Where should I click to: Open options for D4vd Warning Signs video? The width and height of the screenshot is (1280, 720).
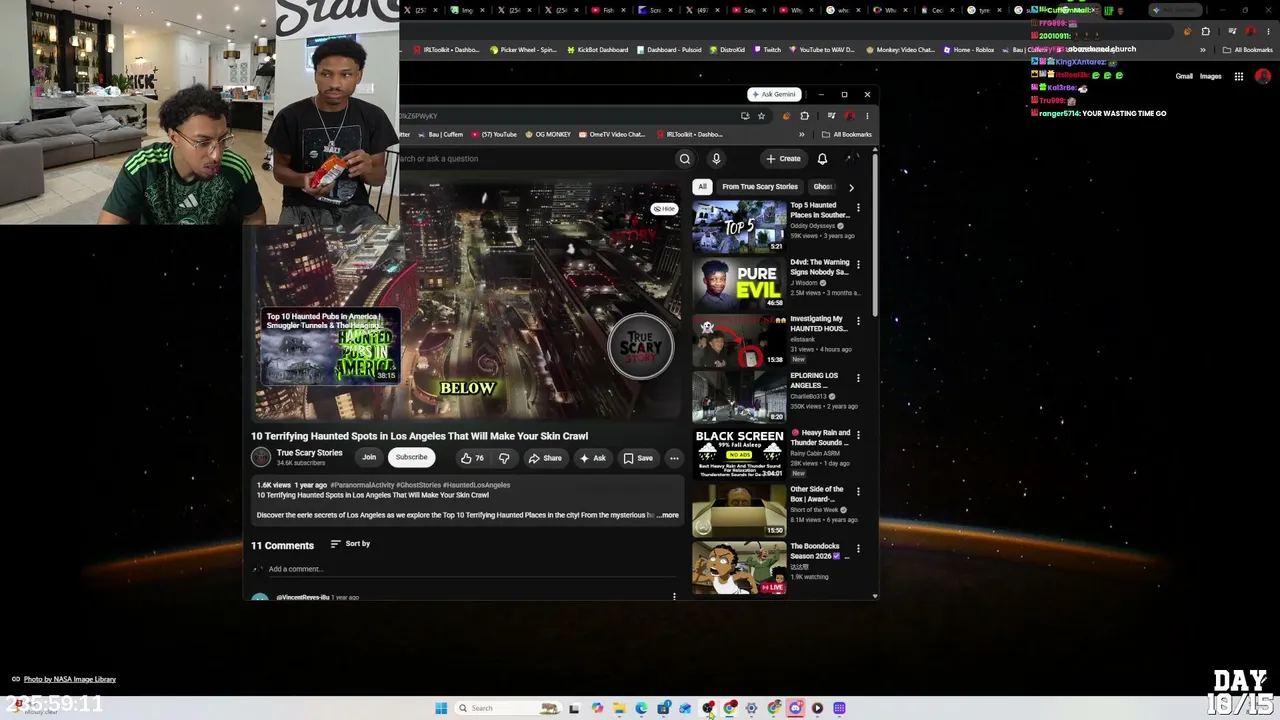point(858,266)
